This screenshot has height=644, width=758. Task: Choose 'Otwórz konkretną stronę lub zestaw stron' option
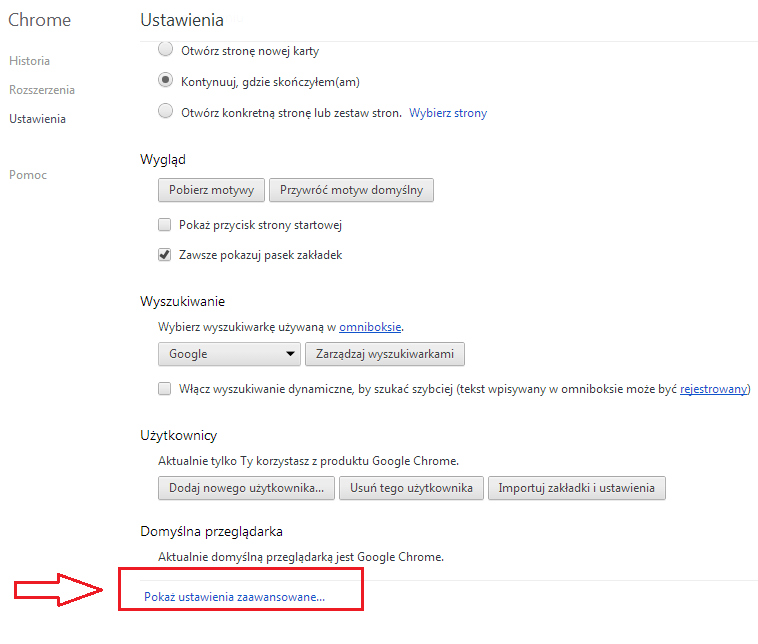165,112
